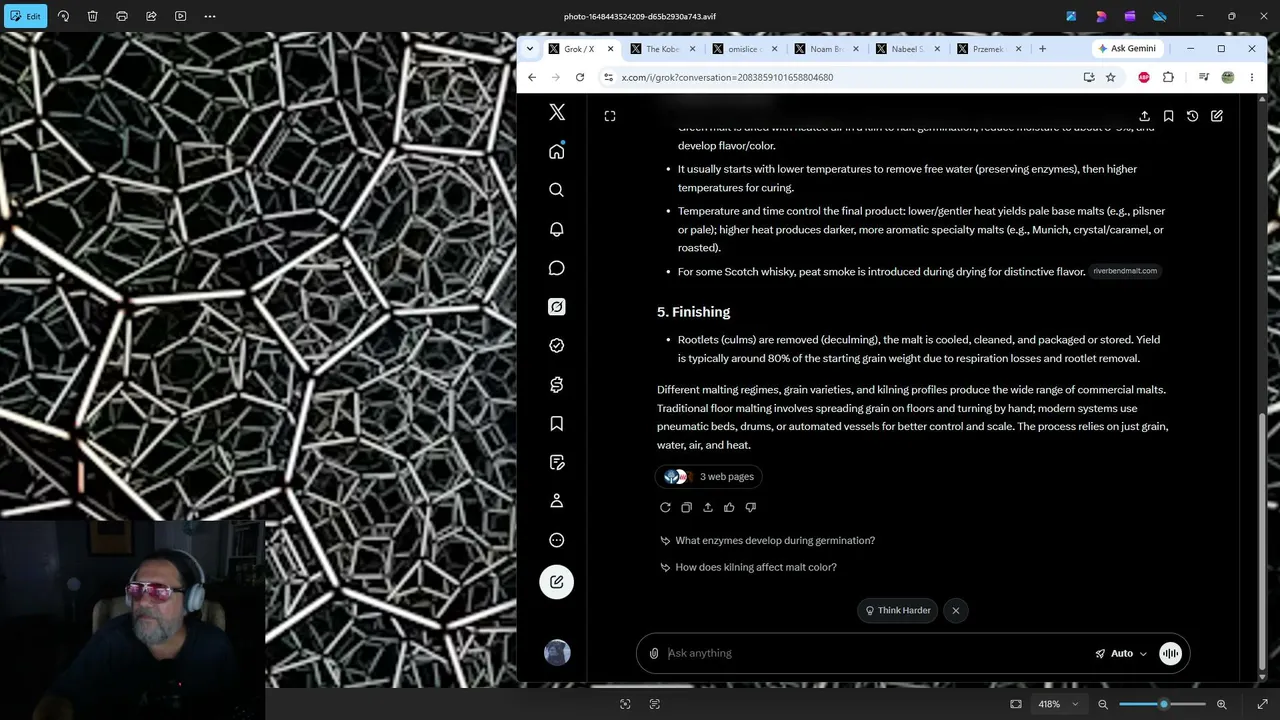The width and height of the screenshot is (1280, 720).
Task: Print the photo from Photos toolbar
Action: point(122,16)
